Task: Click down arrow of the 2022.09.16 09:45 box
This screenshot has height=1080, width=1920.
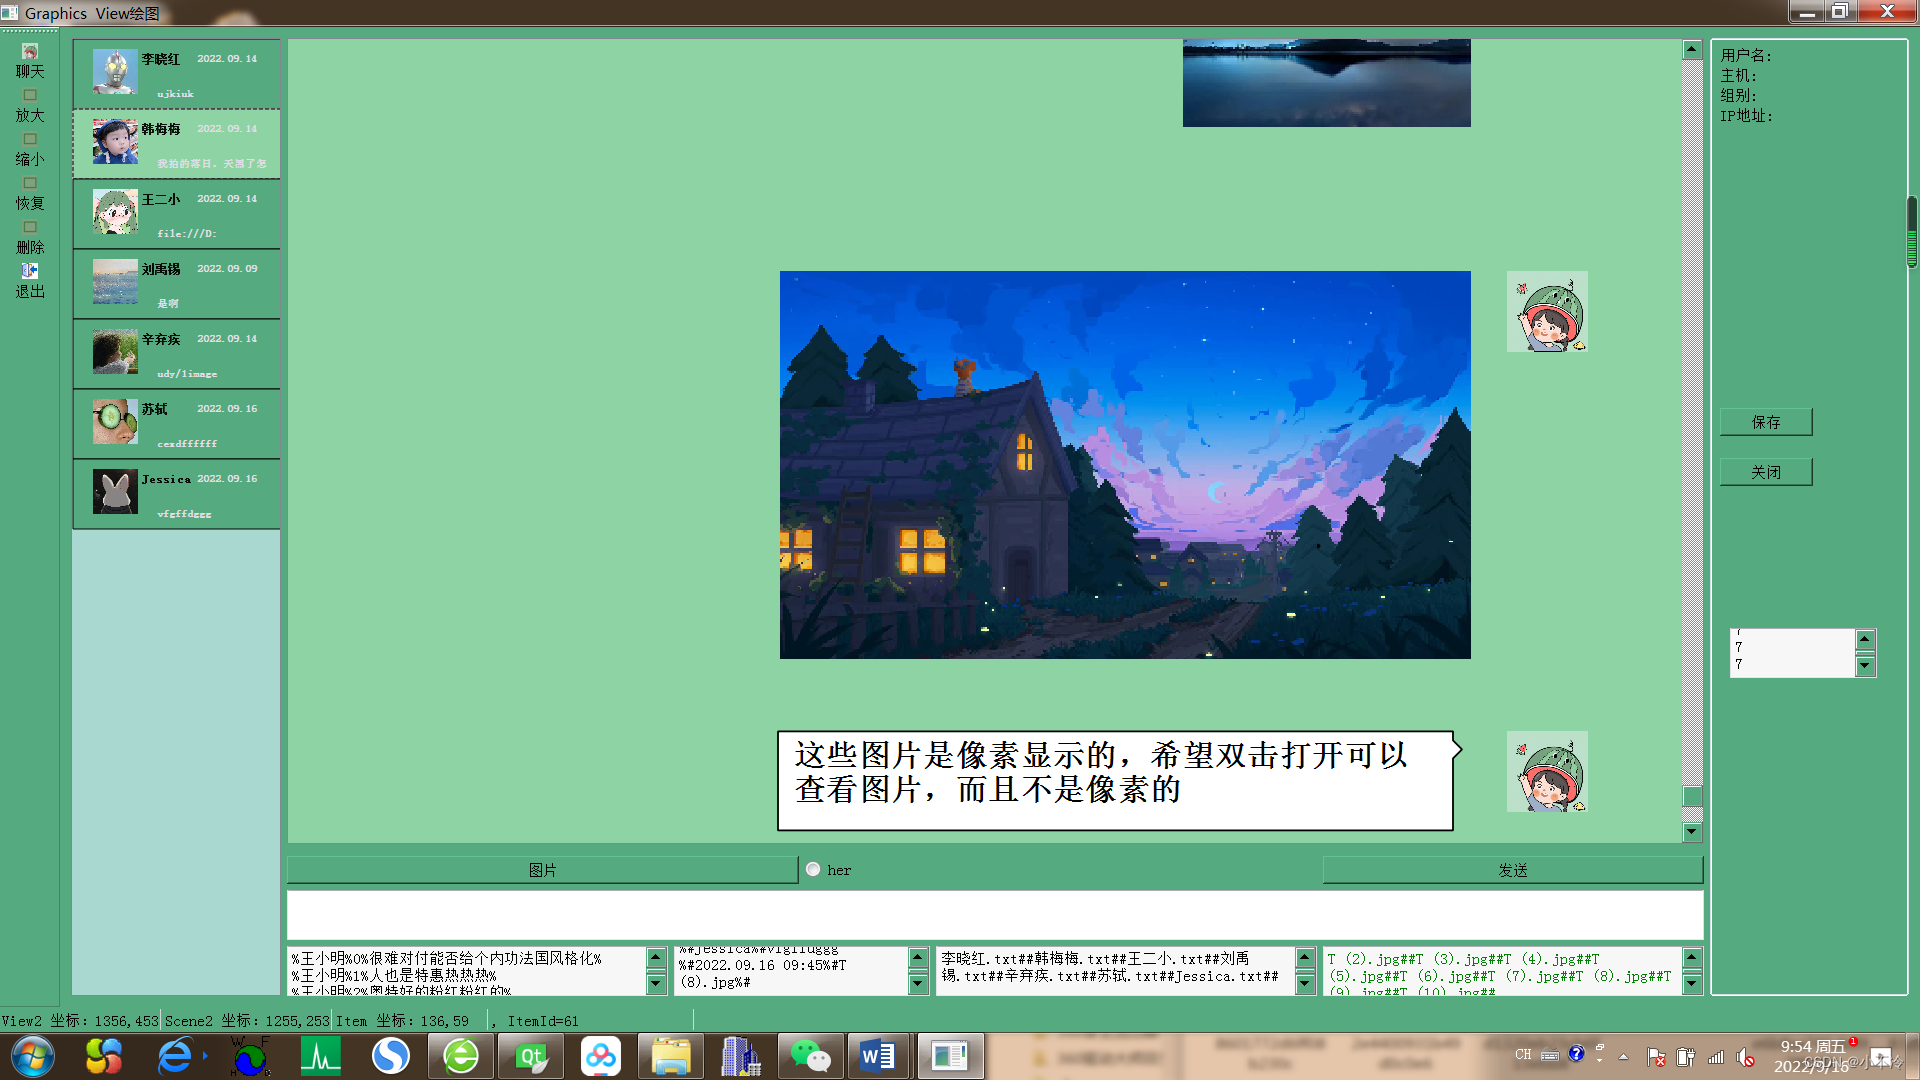Action: [918, 984]
